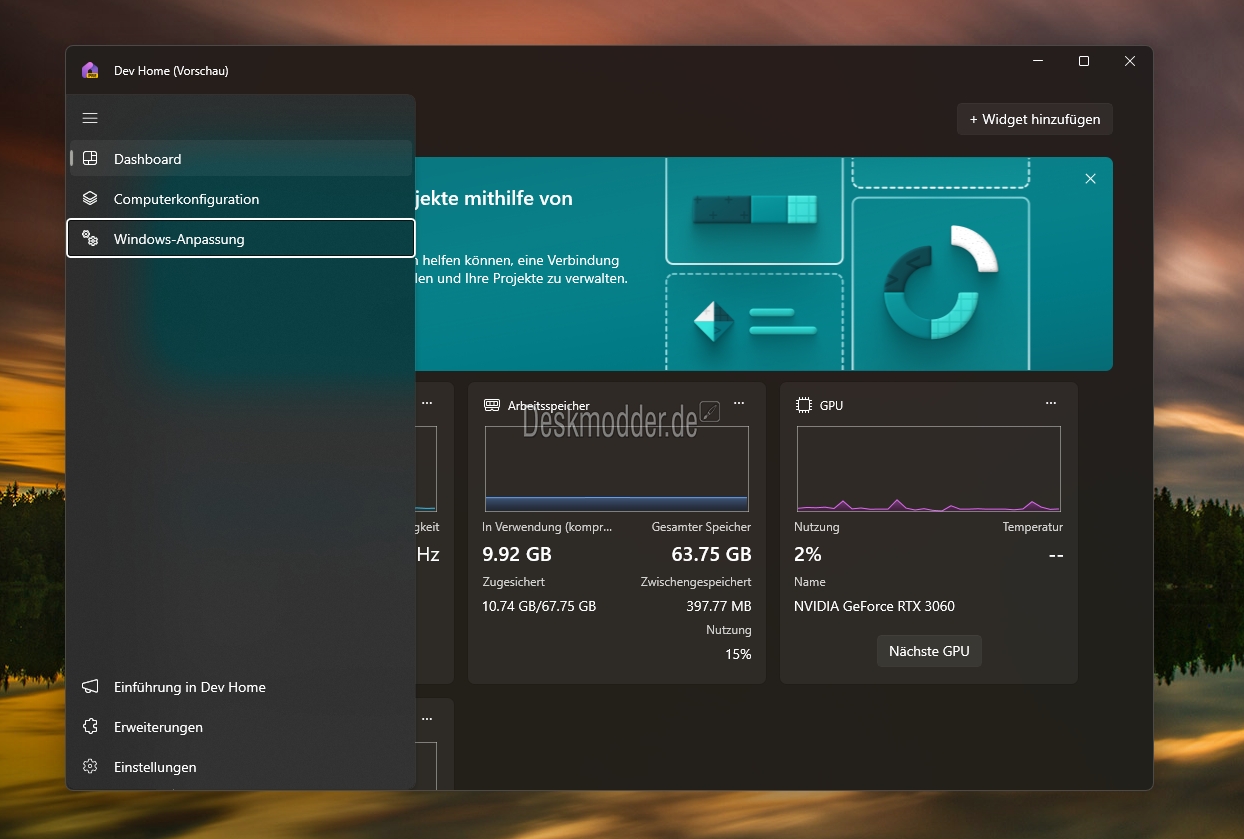Open Einstellungen via the gear icon
Viewport: 1244px width, 839px height.
90,767
